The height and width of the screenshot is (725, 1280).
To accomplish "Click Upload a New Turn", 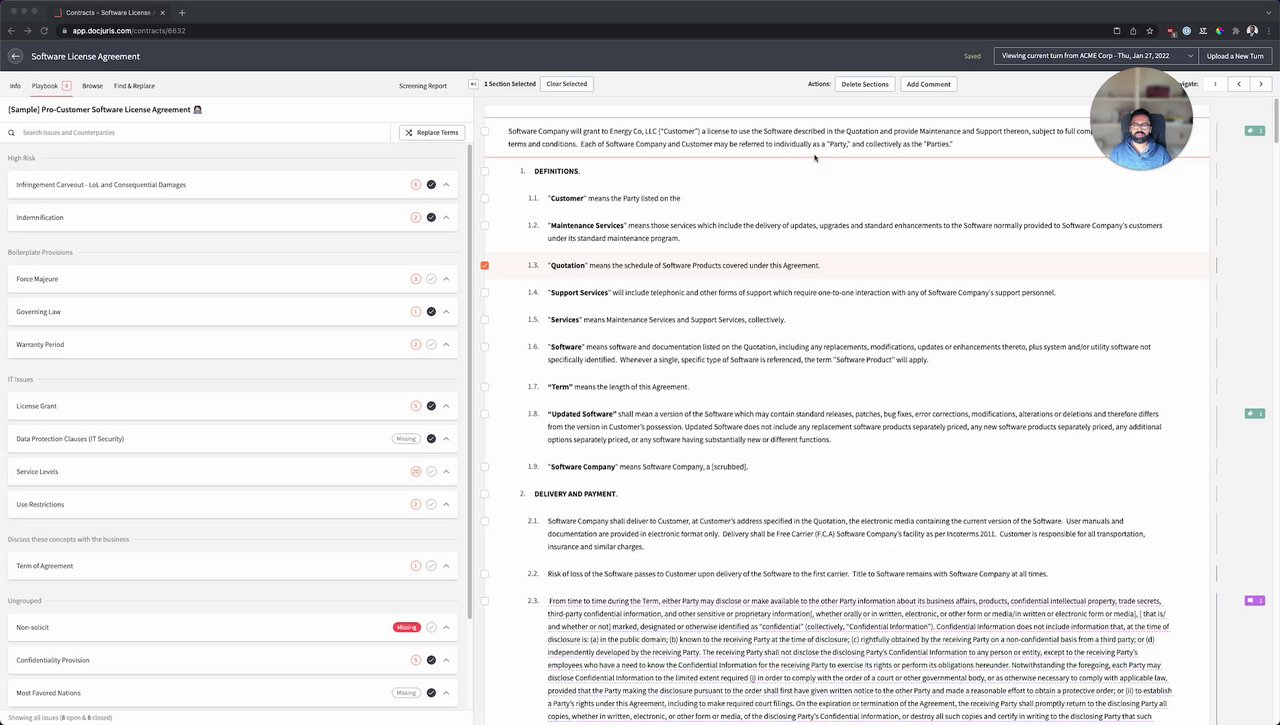I will tap(1235, 56).
